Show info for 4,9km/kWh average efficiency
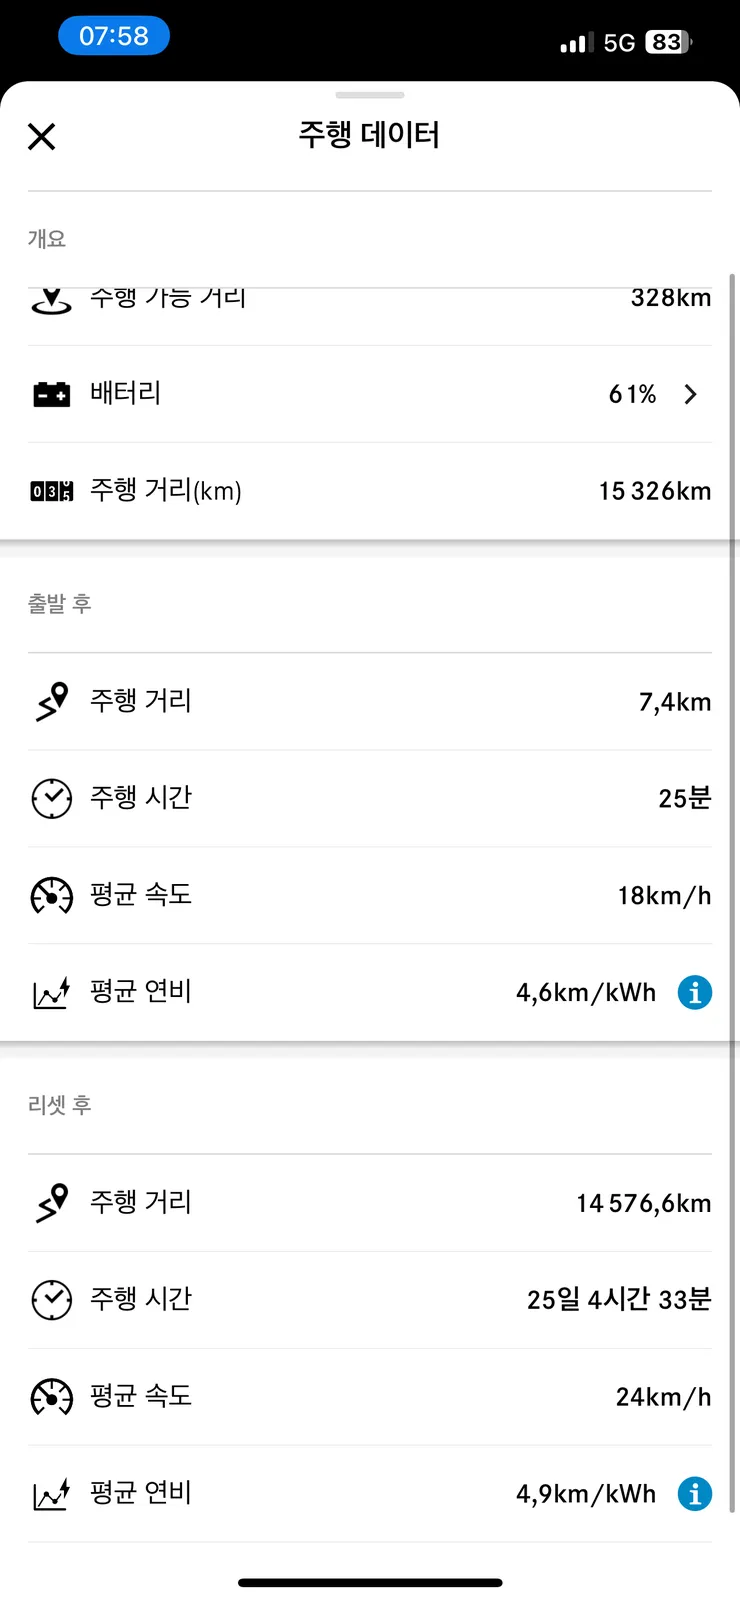This screenshot has width=740, height=1601. click(695, 1494)
